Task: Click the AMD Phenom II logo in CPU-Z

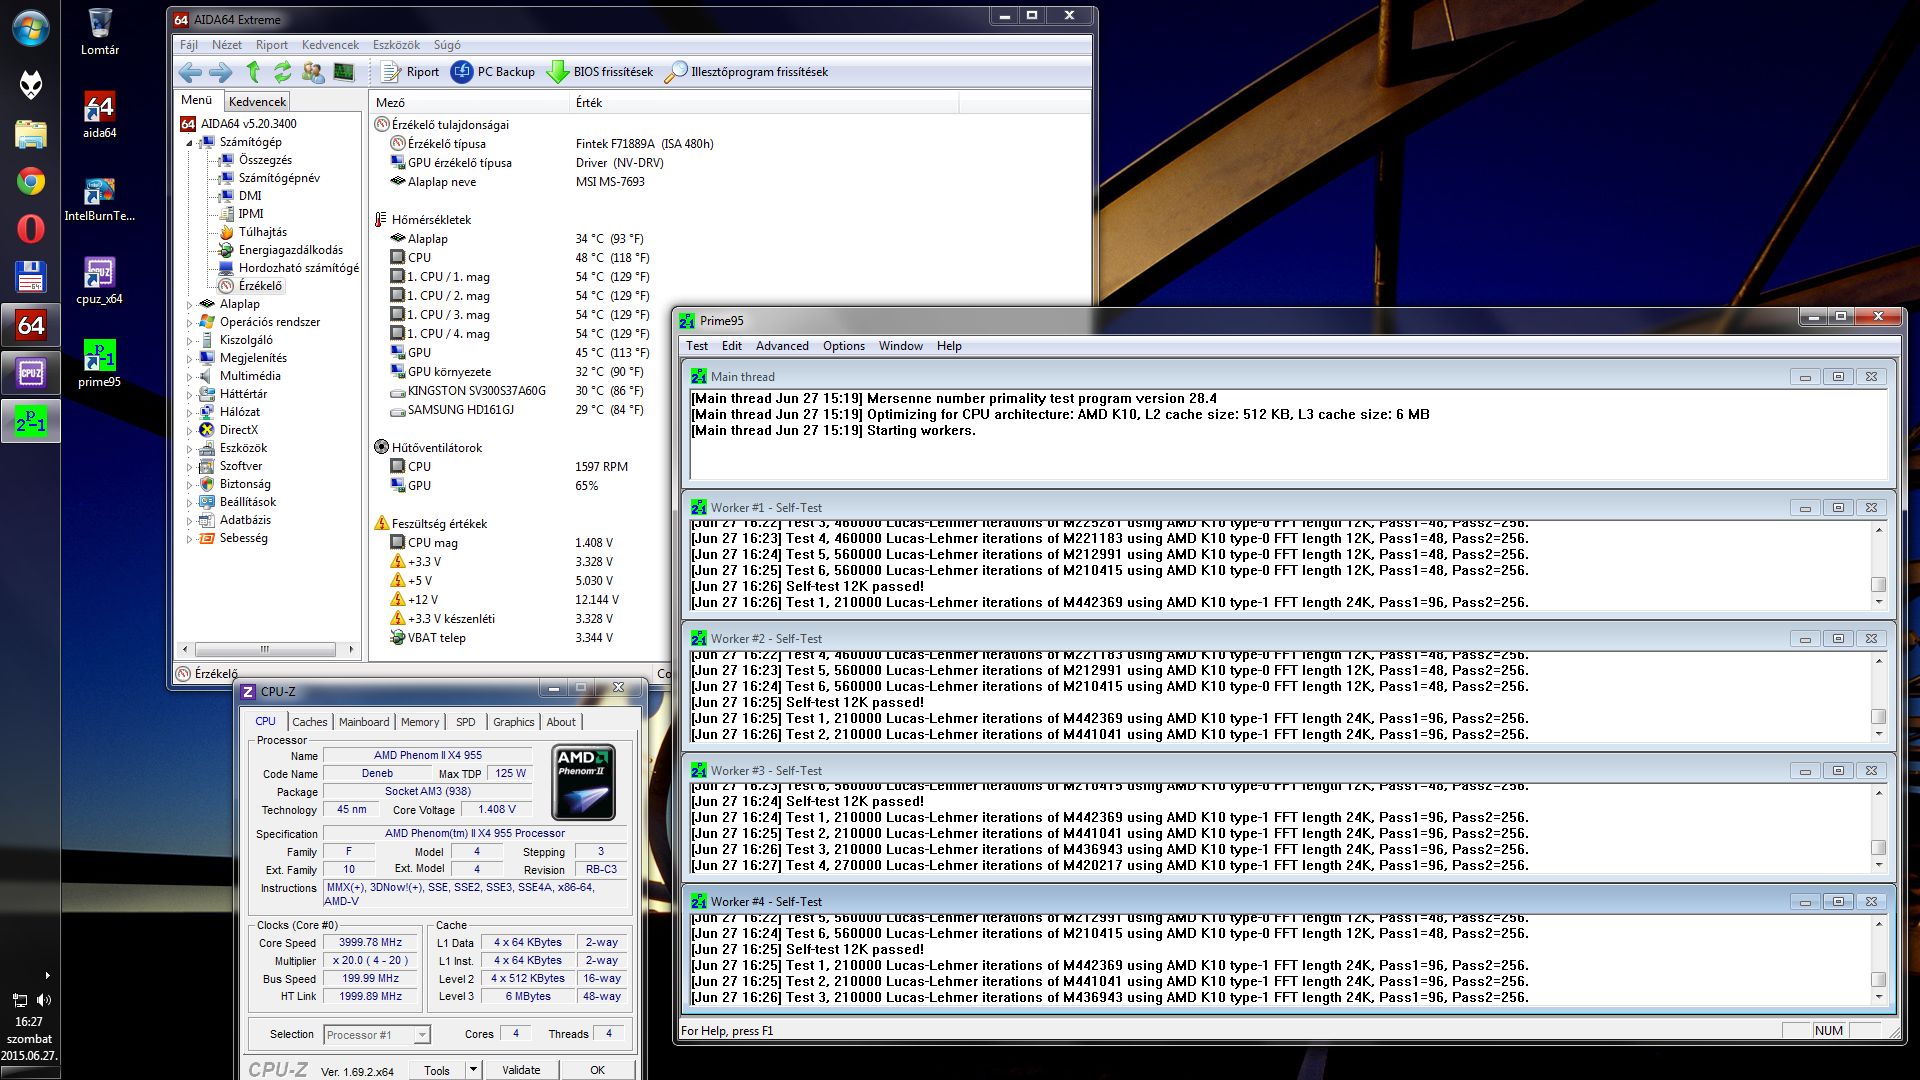Action: point(584,782)
